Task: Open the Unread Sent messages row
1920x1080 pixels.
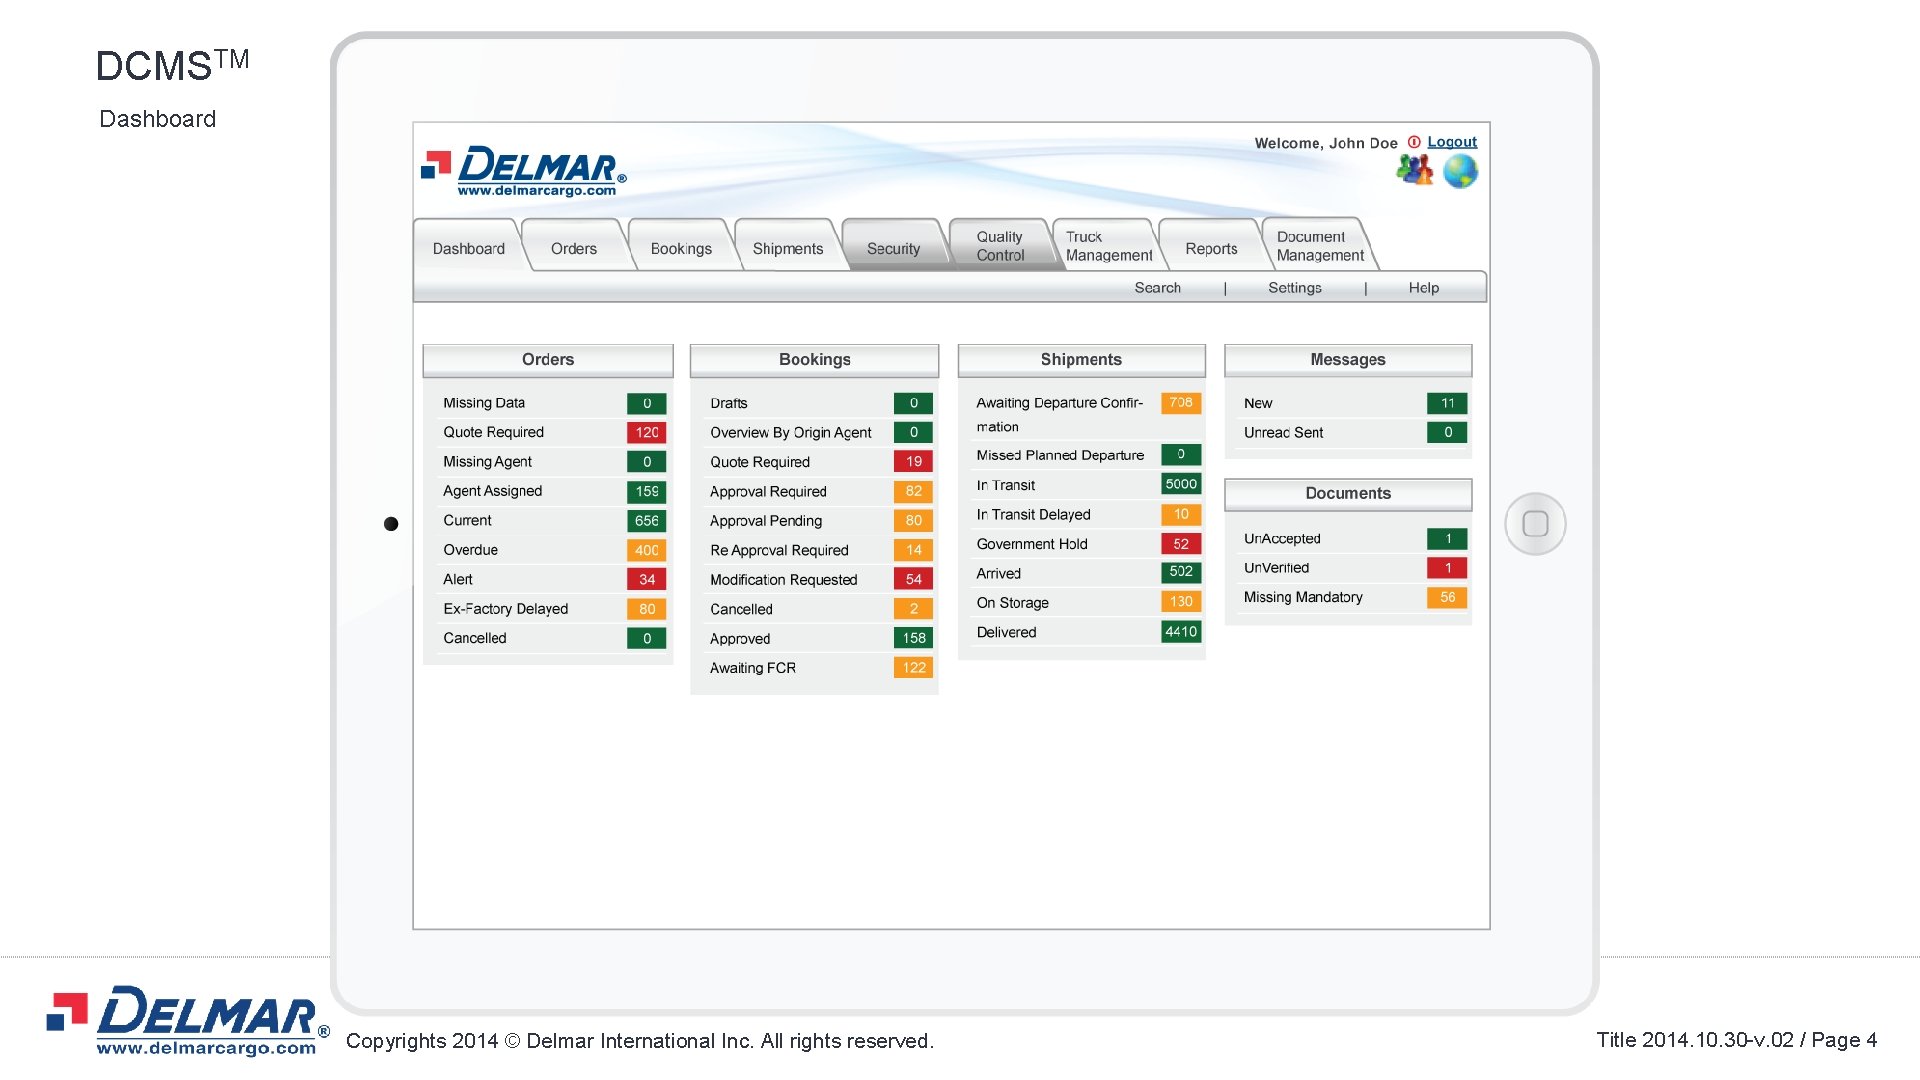Action: coord(1354,433)
